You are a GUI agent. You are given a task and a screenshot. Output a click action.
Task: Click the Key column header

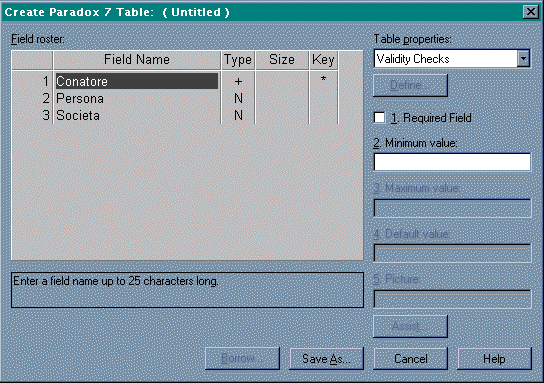323,60
